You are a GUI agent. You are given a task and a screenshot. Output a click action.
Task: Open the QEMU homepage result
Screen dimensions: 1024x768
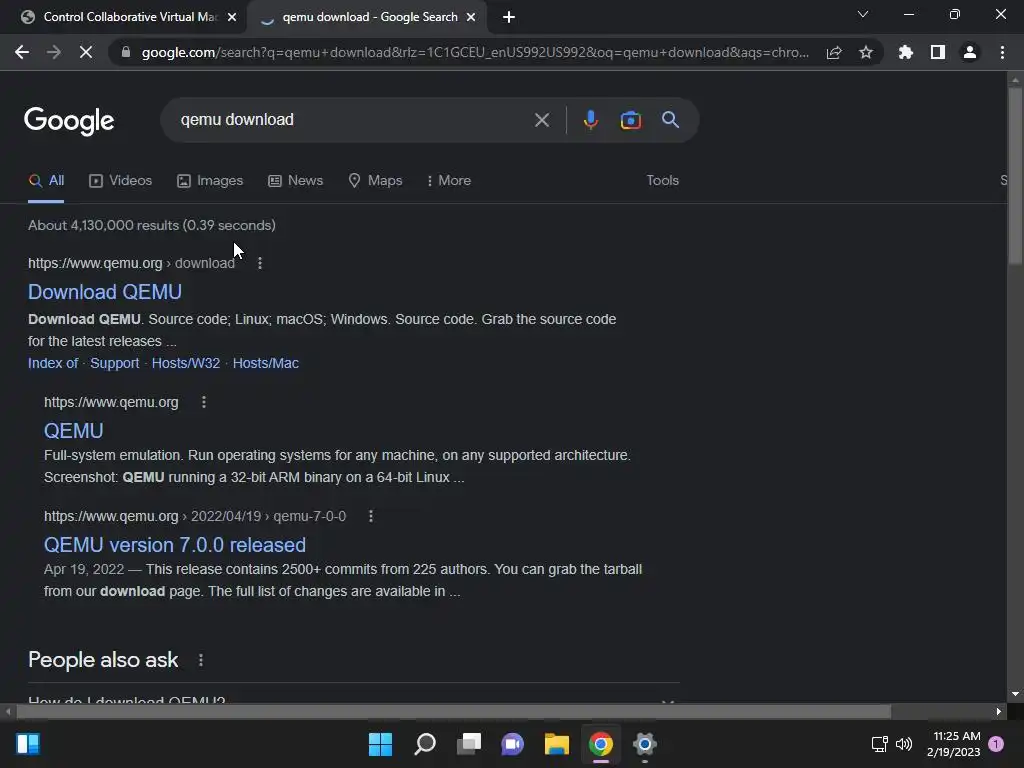pyautogui.click(x=73, y=431)
